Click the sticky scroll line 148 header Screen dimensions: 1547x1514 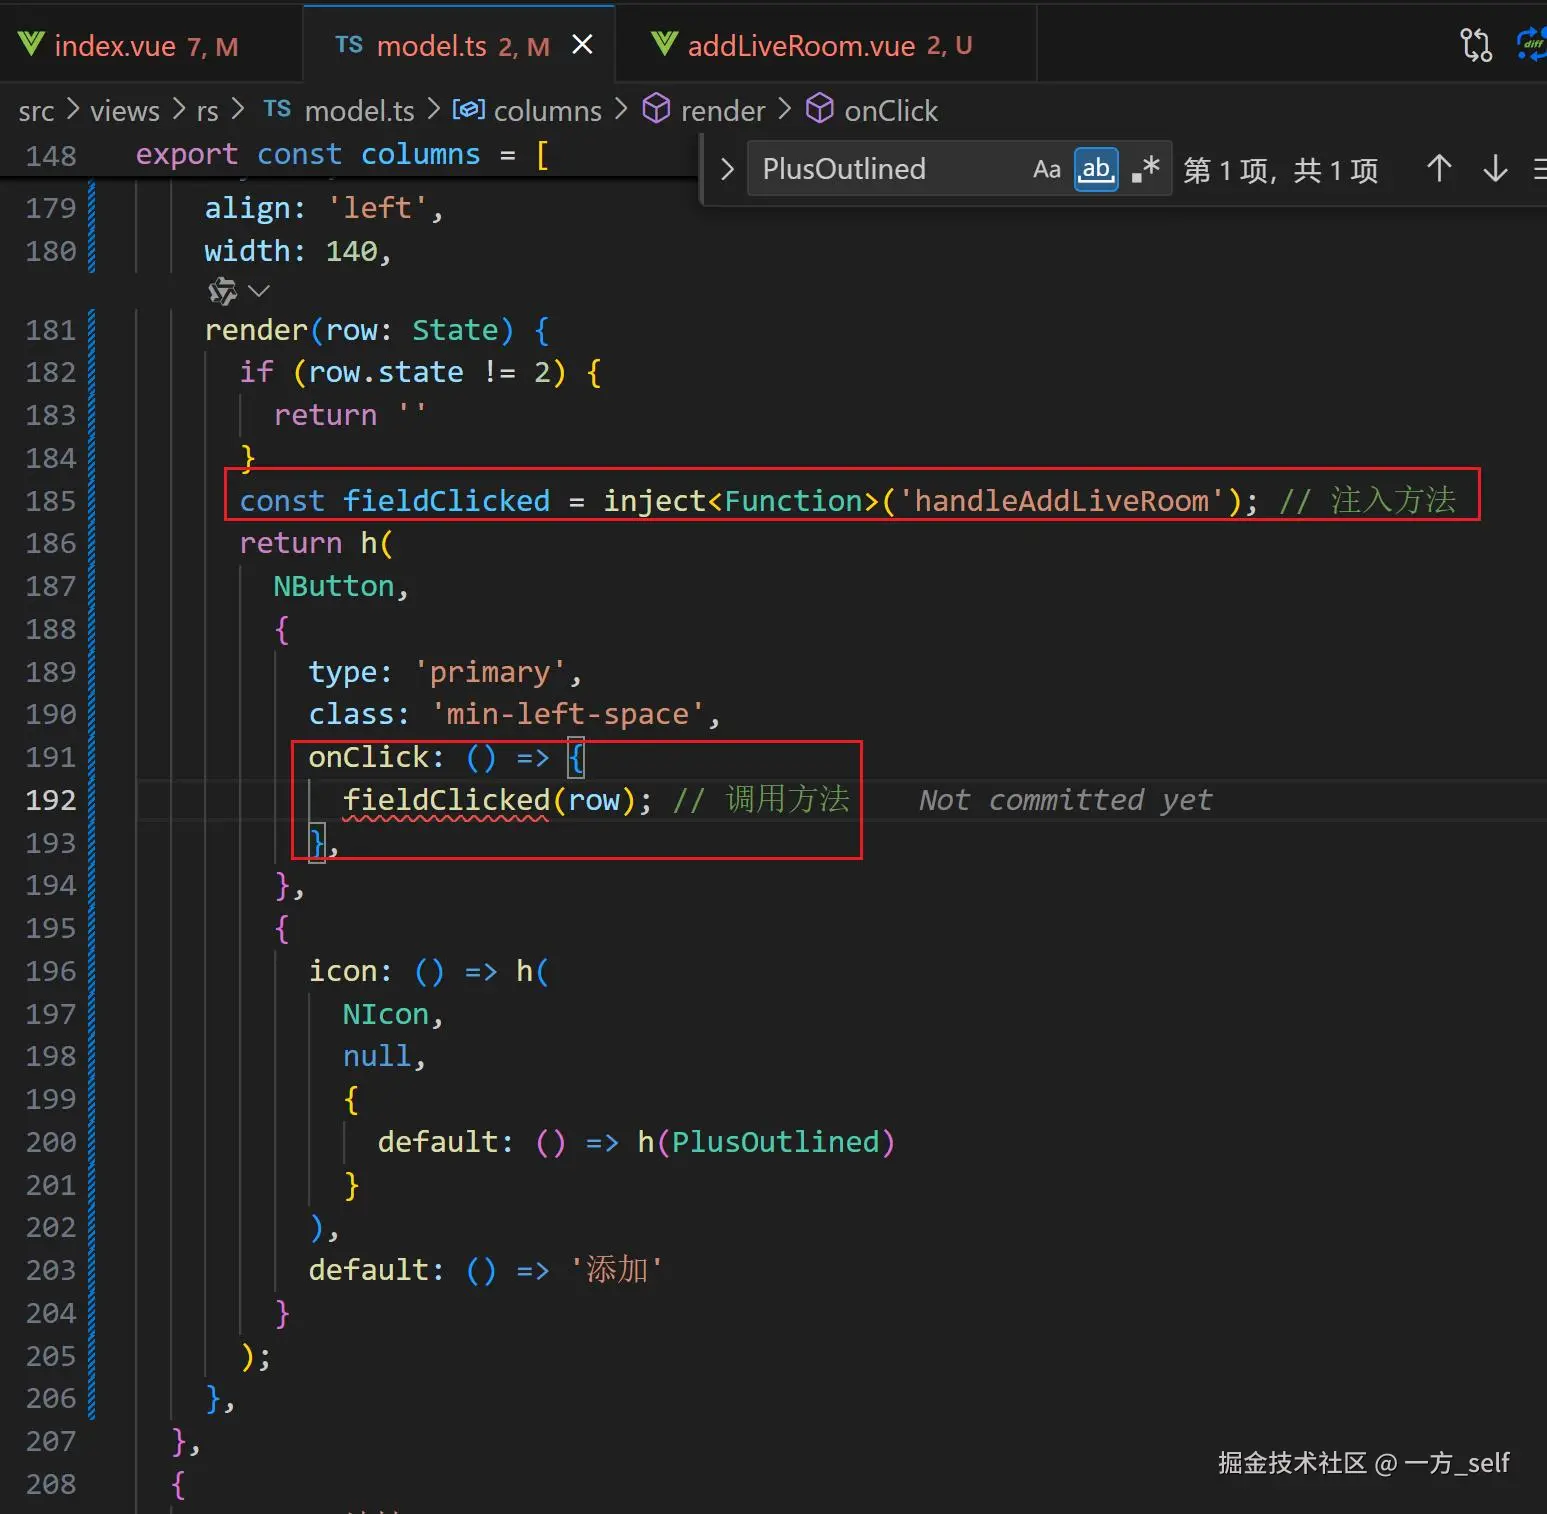(350, 155)
